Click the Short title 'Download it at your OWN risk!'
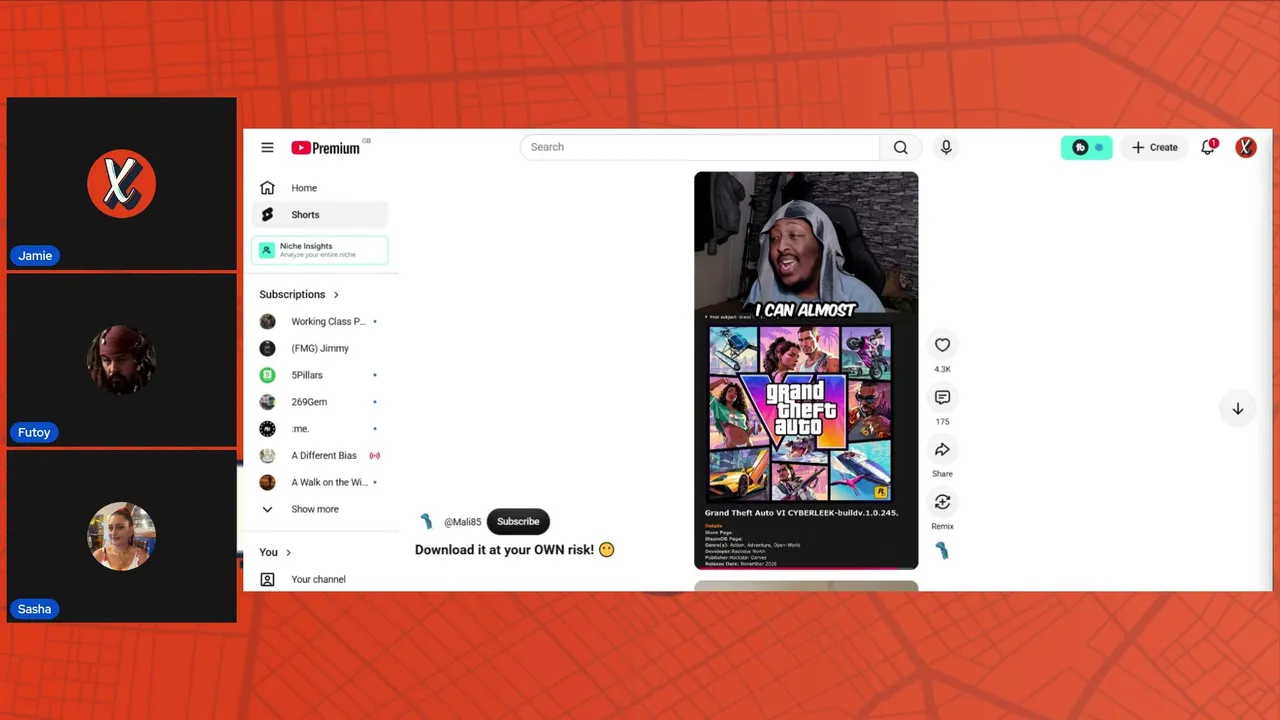This screenshot has height=720, width=1280. click(515, 550)
